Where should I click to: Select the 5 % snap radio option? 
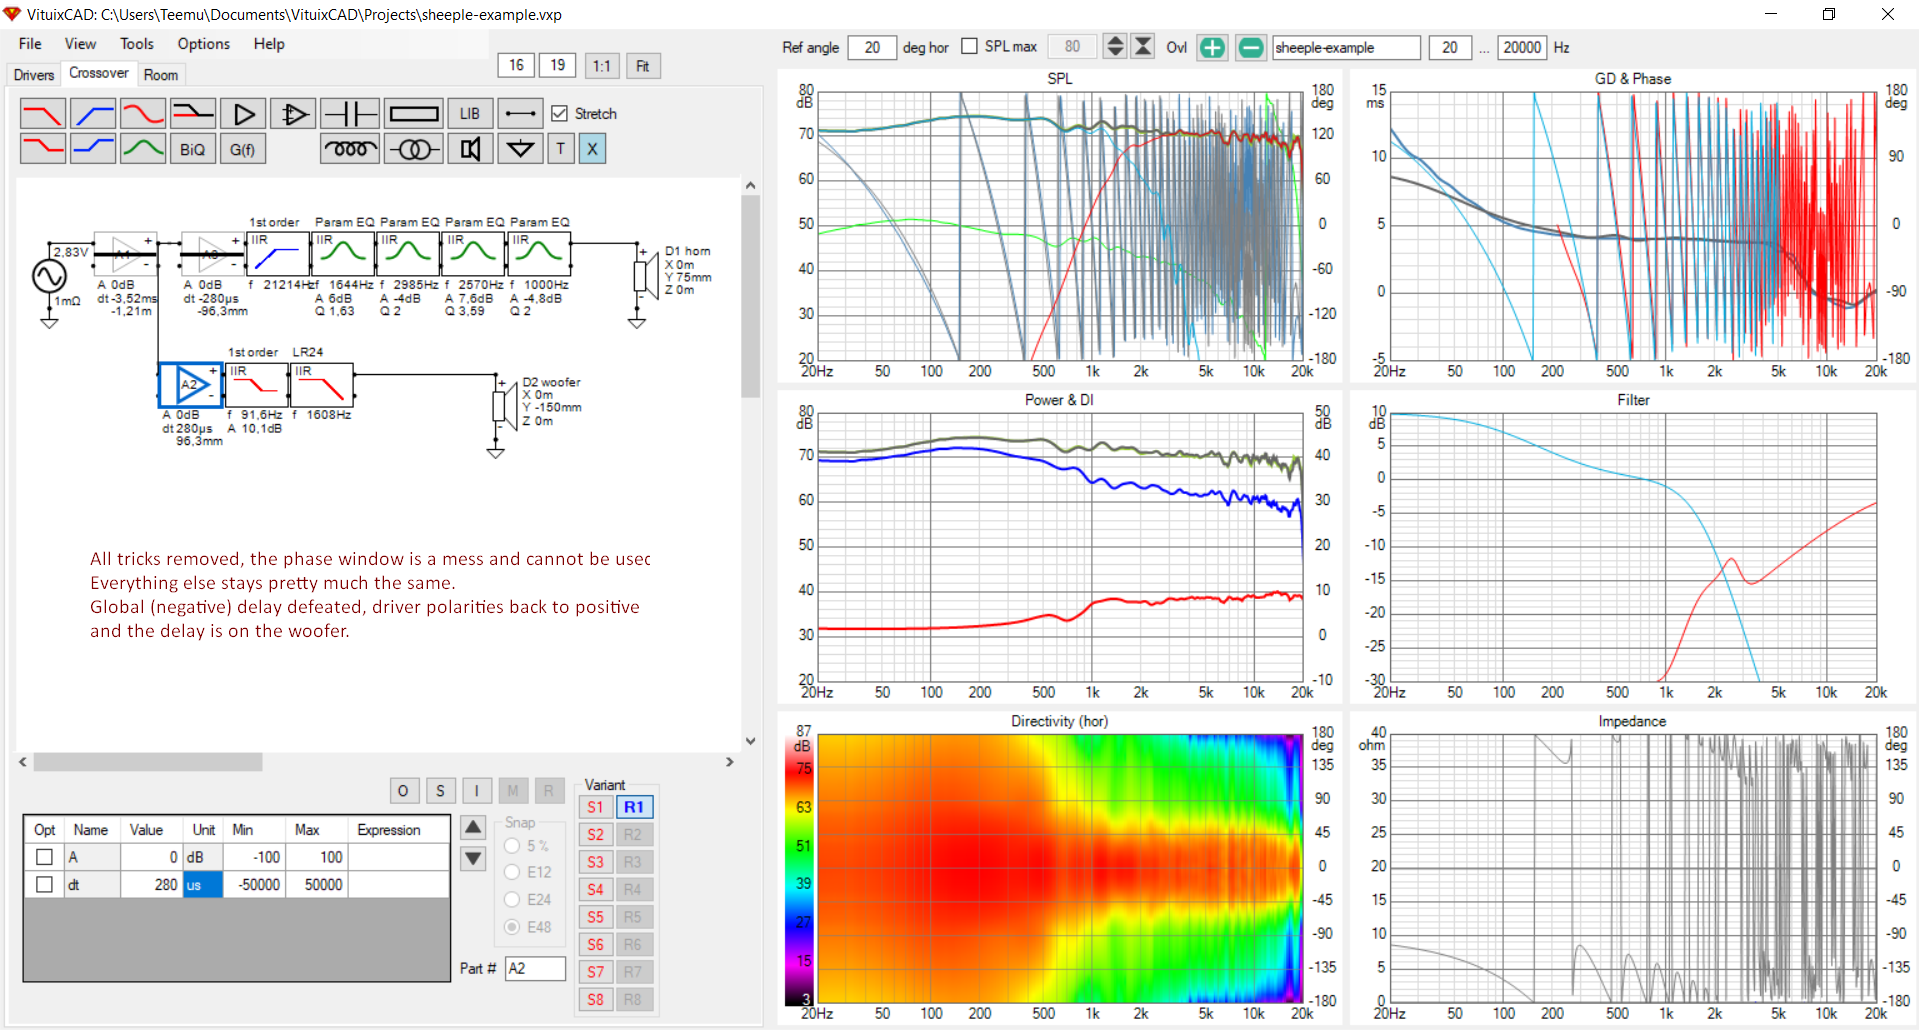[x=512, y=846]
